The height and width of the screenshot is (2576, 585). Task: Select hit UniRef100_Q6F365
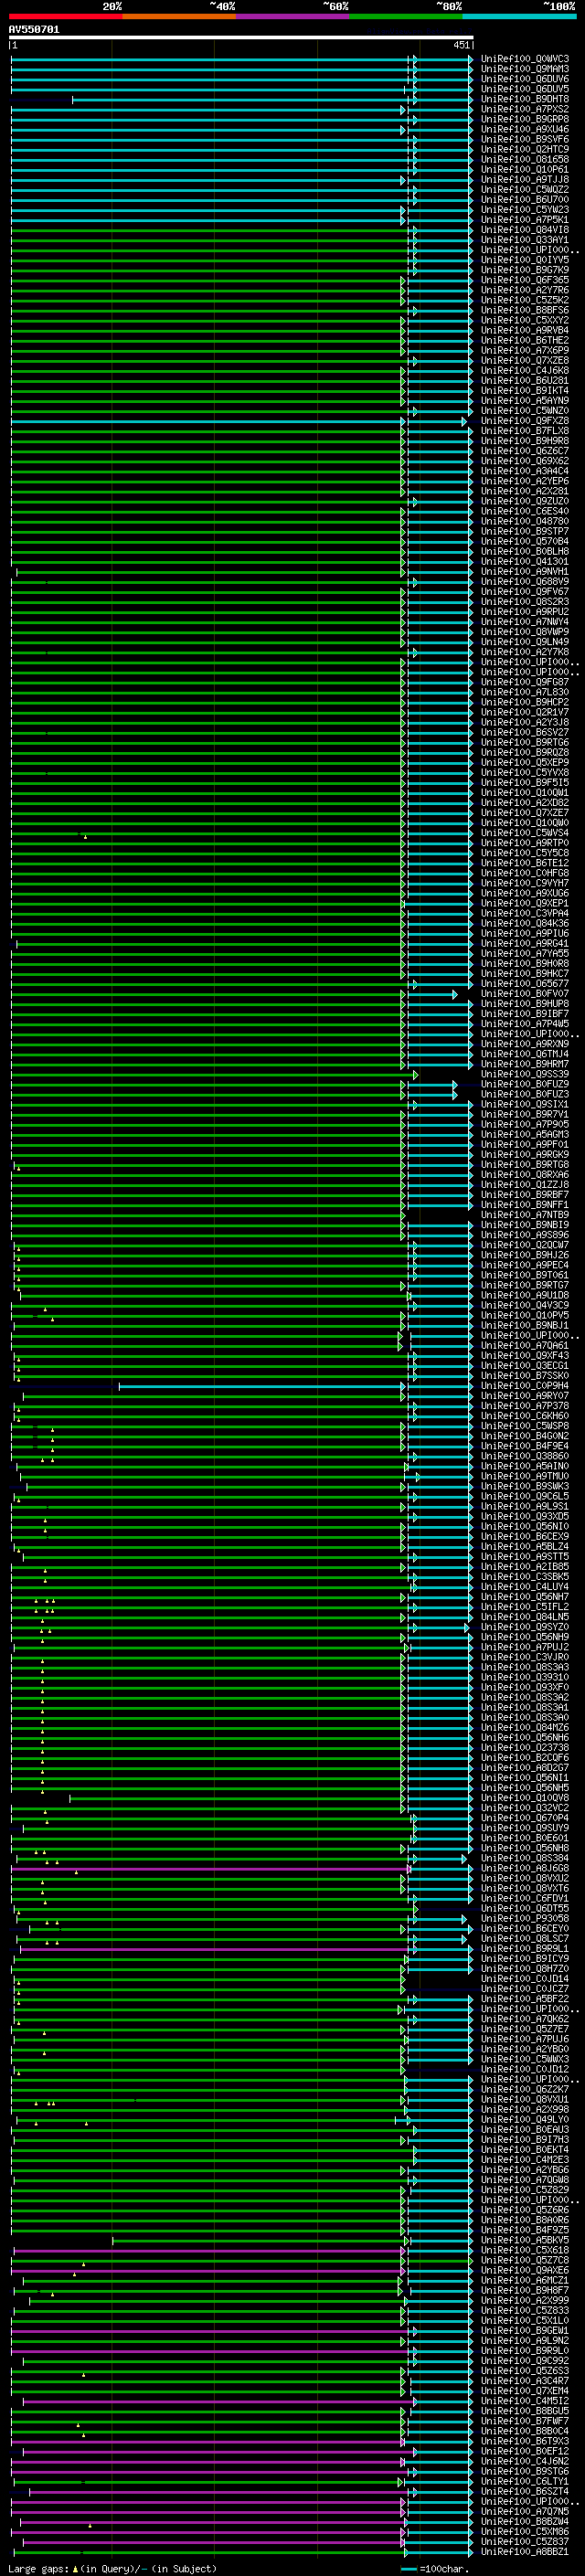pos(525,280)
